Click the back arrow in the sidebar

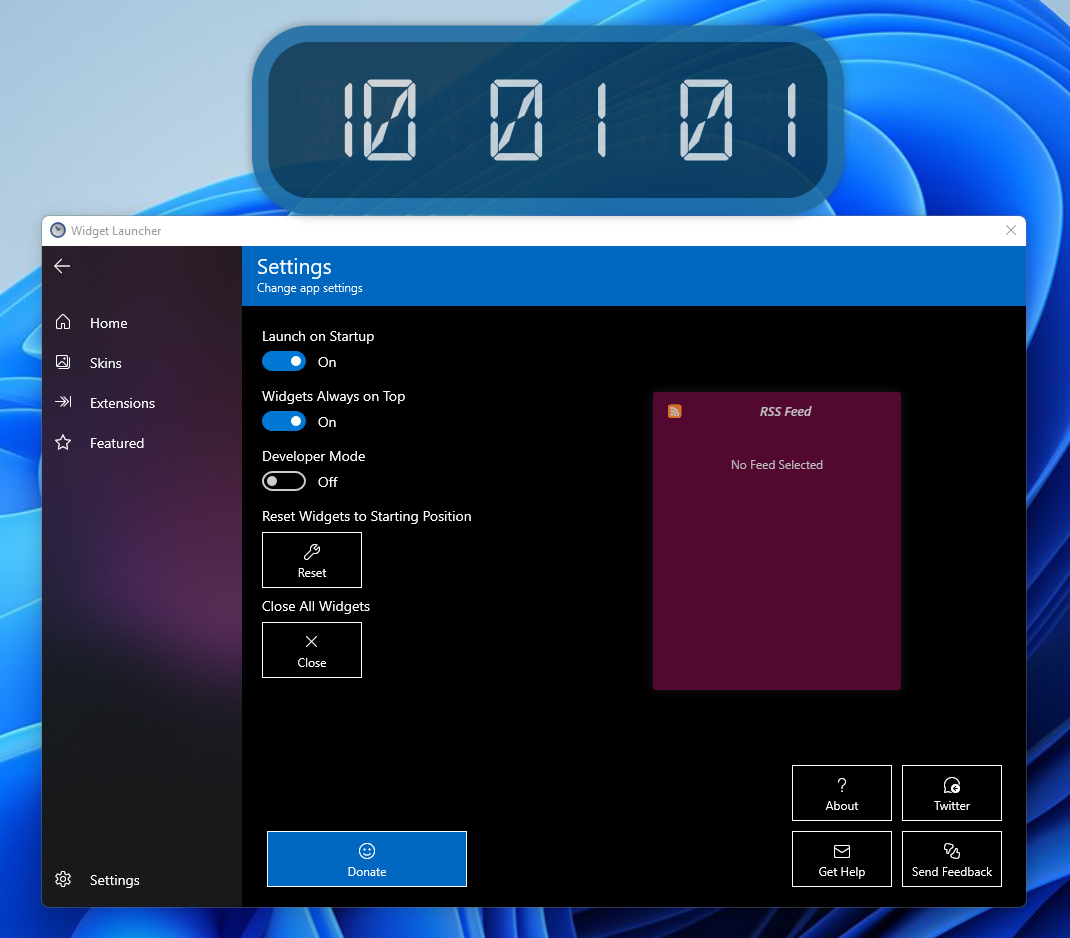pyautogui.click(x=62, y=266)
